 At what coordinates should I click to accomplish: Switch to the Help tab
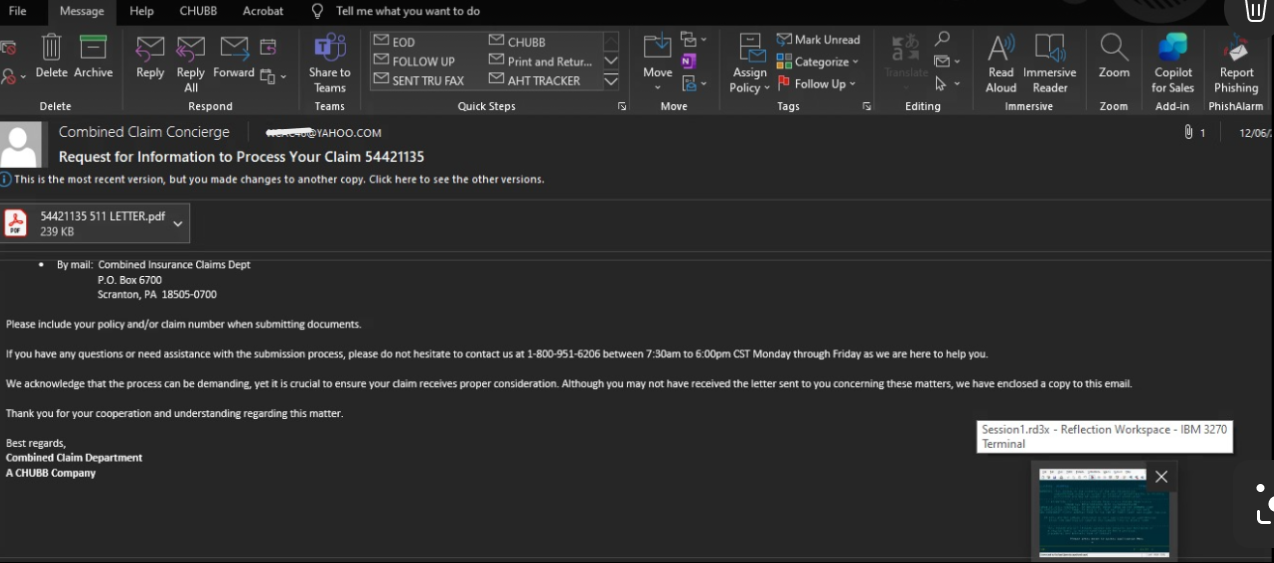pyautogui.click(x=142, y=11)
